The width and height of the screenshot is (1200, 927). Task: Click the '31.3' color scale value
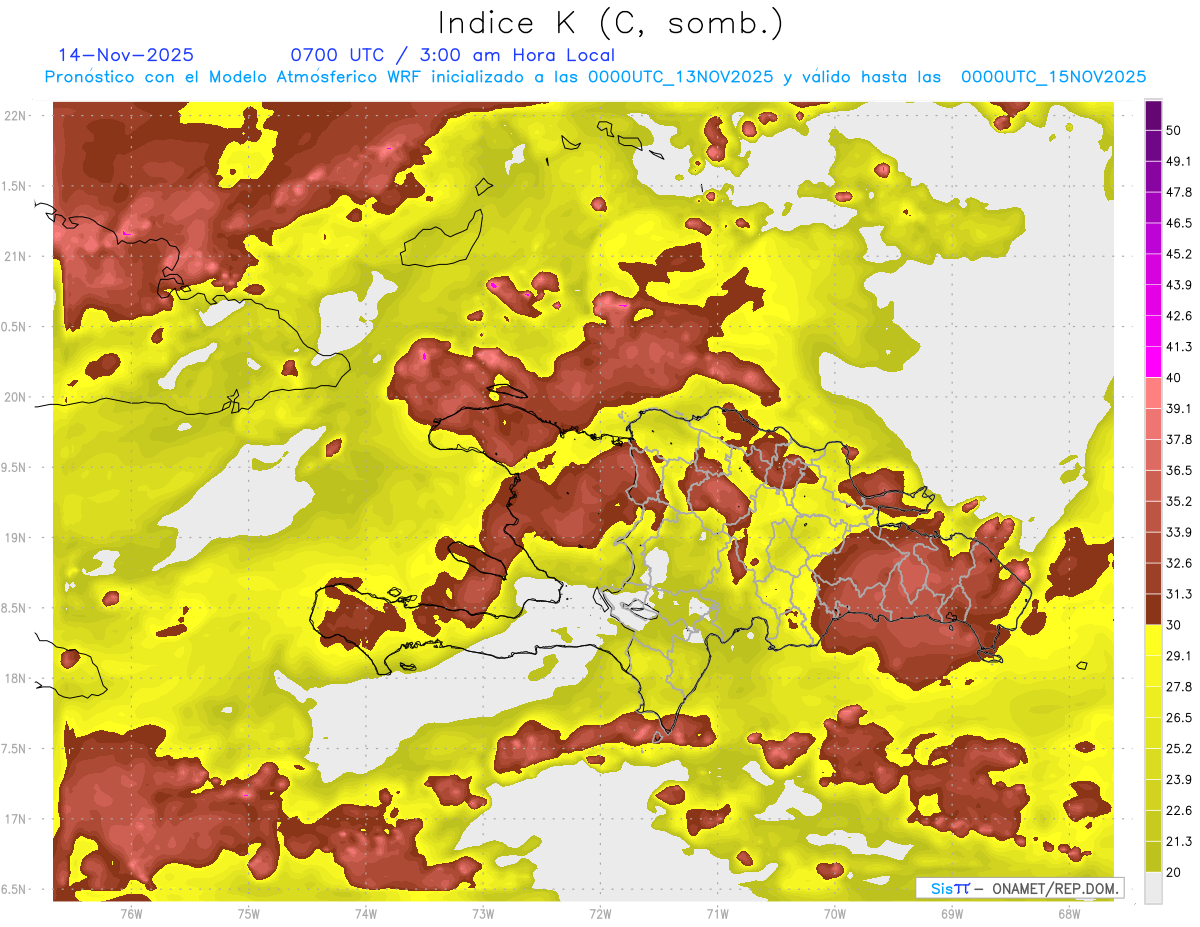coord(1179,595)
